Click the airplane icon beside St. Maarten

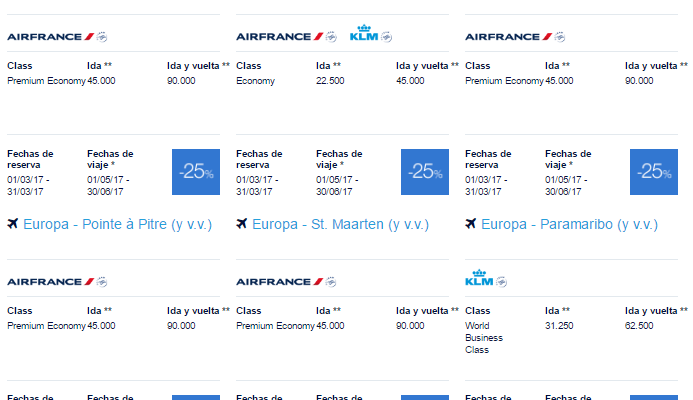242,224
